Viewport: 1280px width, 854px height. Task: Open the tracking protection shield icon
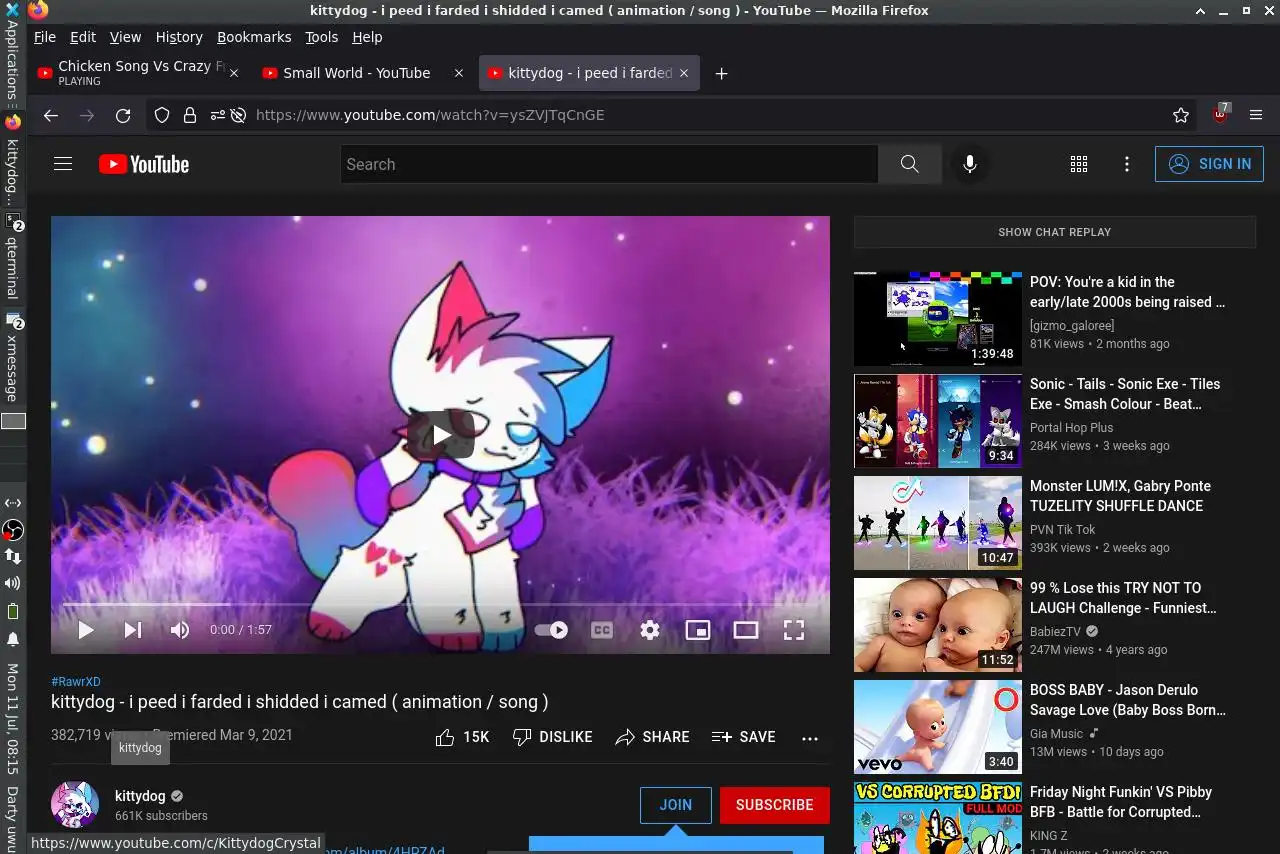162,115
